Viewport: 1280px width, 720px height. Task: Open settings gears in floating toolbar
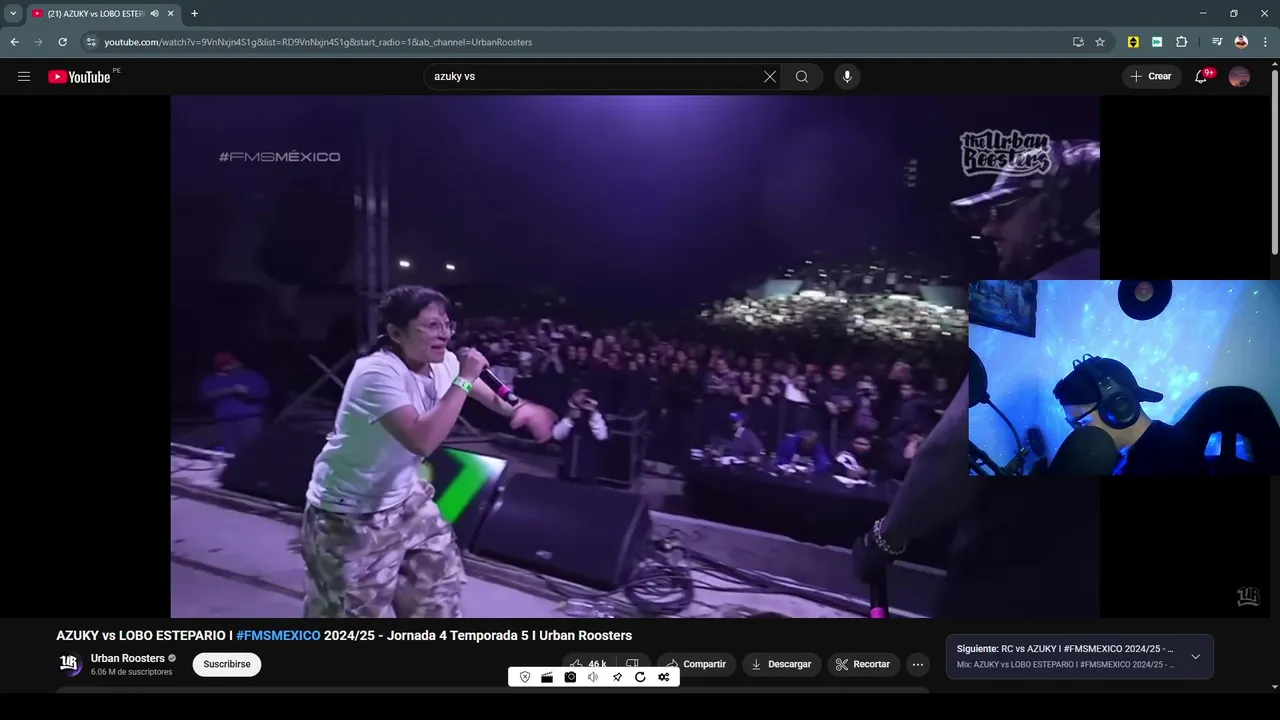tap(664, 677)
